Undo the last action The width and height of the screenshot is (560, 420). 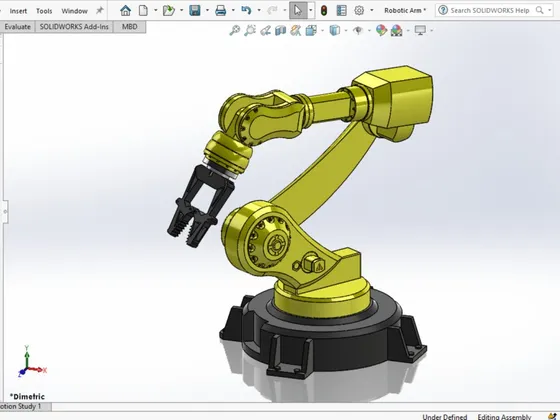point(246,10)
